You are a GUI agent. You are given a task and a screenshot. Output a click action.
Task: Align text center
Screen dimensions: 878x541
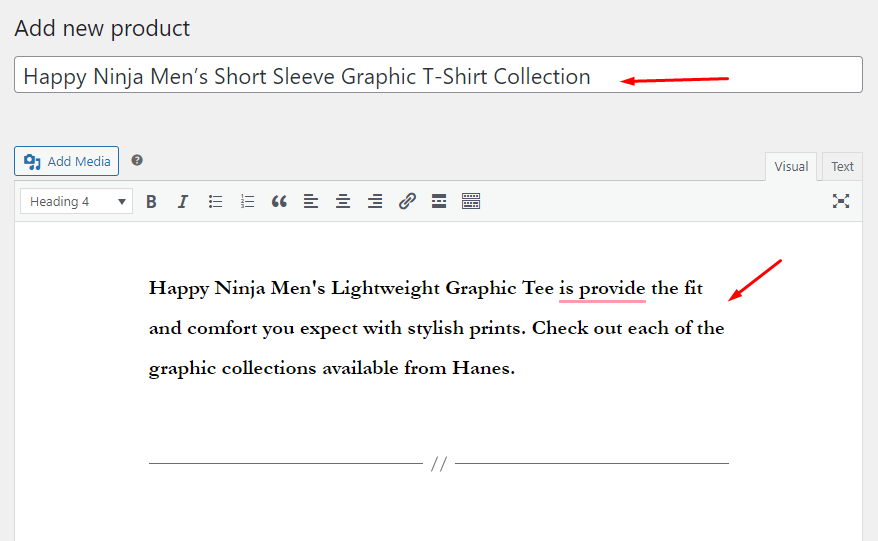click(x=343, y=202)
